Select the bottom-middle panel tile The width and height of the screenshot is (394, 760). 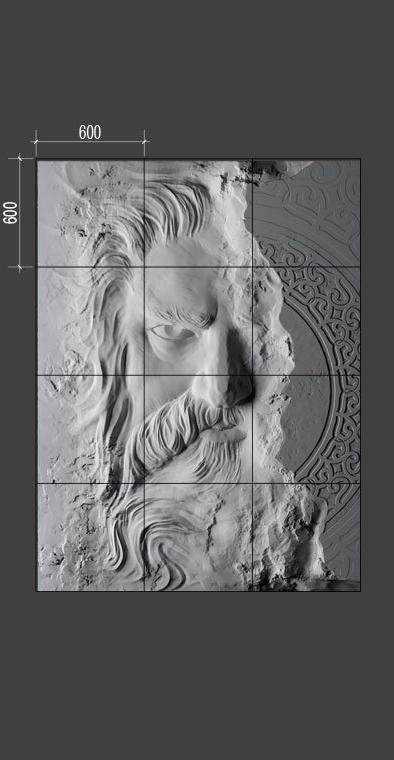click(198, 537)
